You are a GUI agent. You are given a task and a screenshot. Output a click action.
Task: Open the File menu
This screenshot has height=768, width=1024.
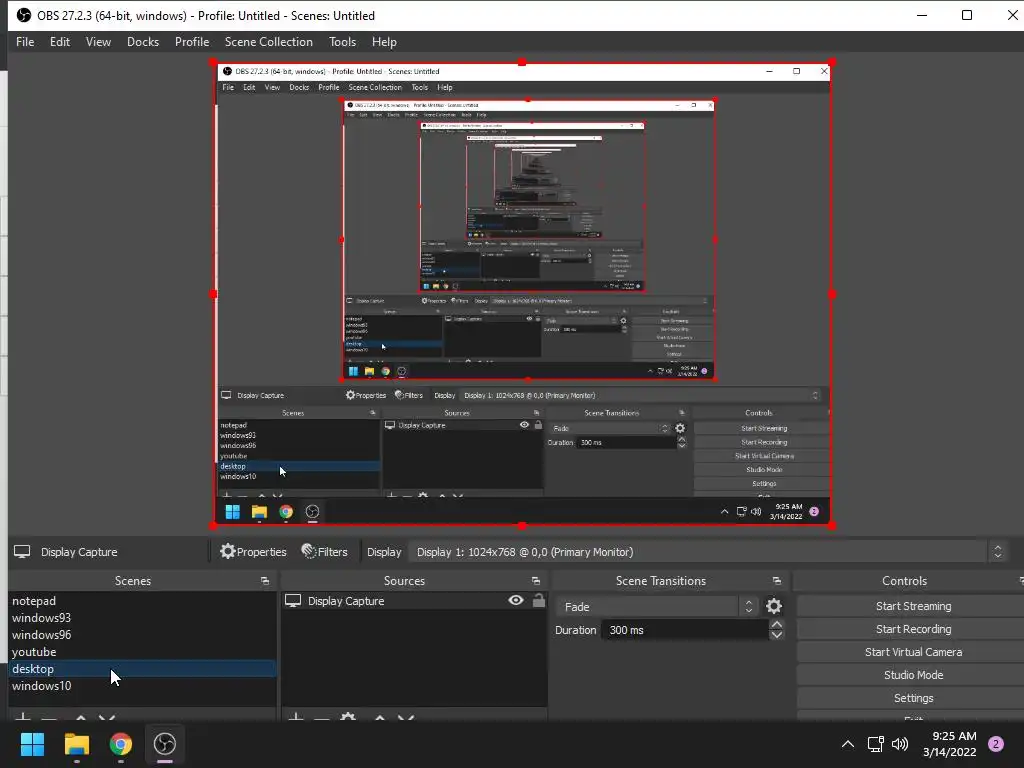(x=25, y=42)
